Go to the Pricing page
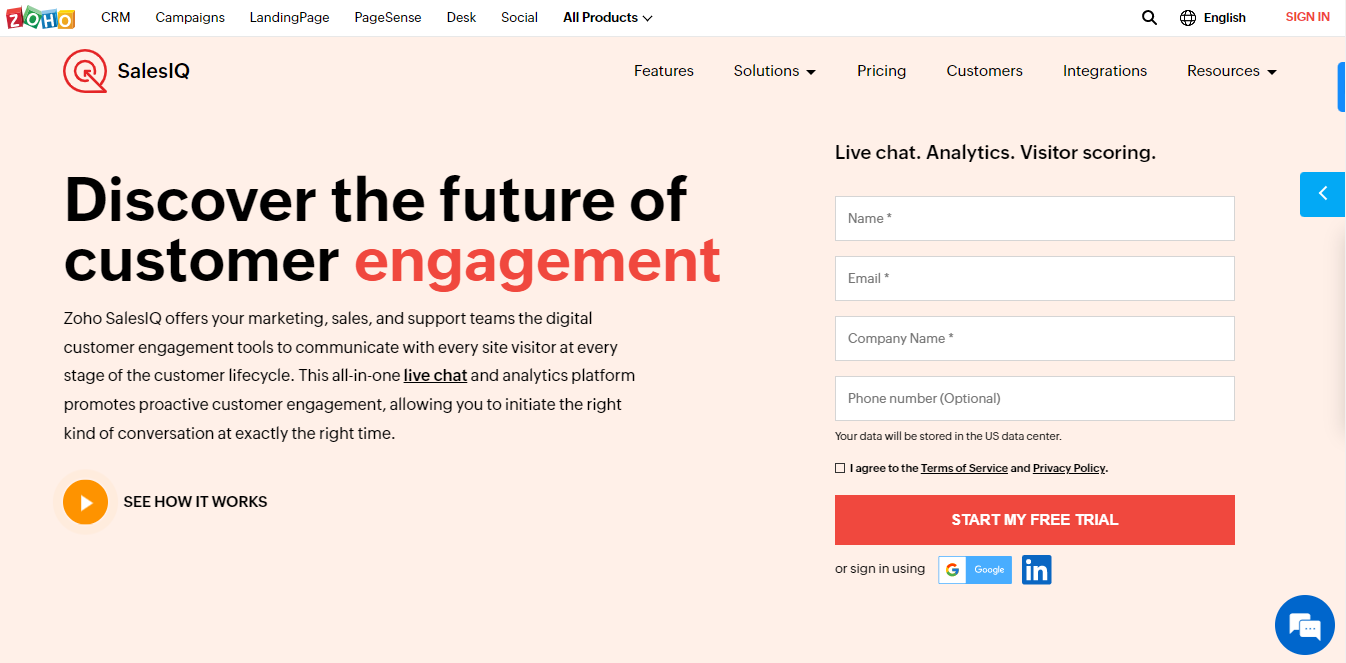1346x663 pixels. pos(881,71)
